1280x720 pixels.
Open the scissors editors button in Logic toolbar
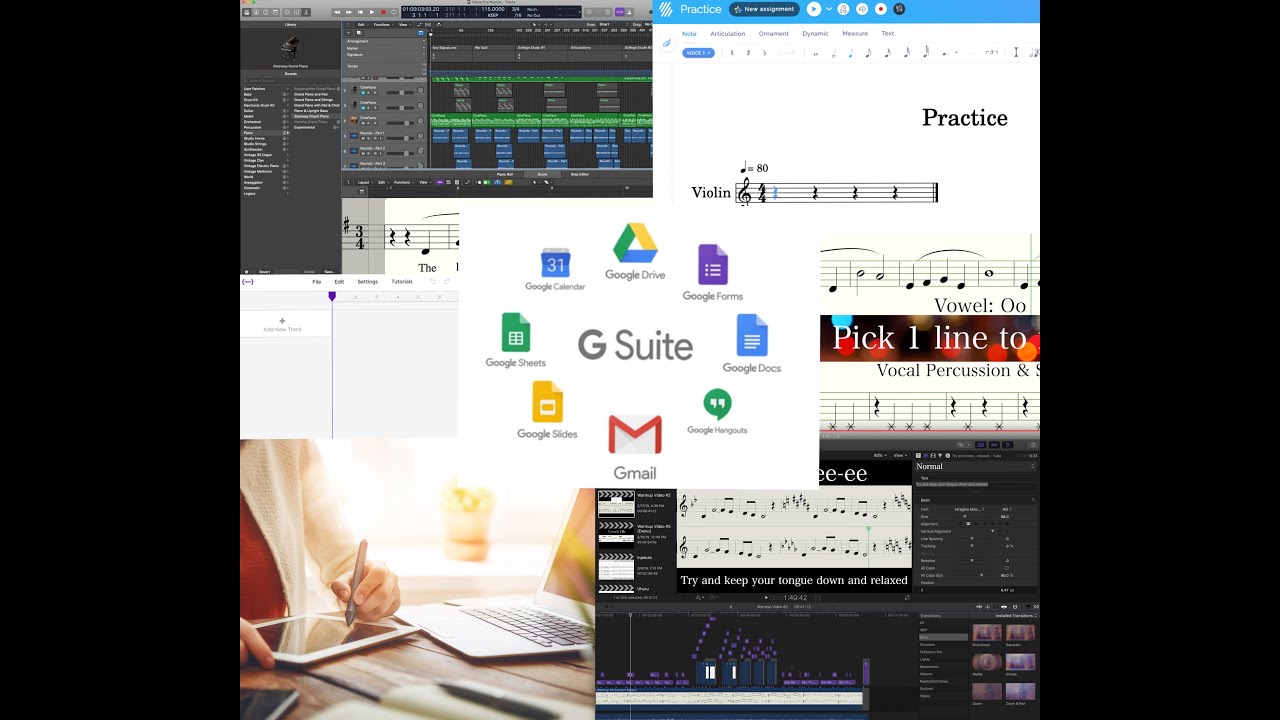[306, 12]
